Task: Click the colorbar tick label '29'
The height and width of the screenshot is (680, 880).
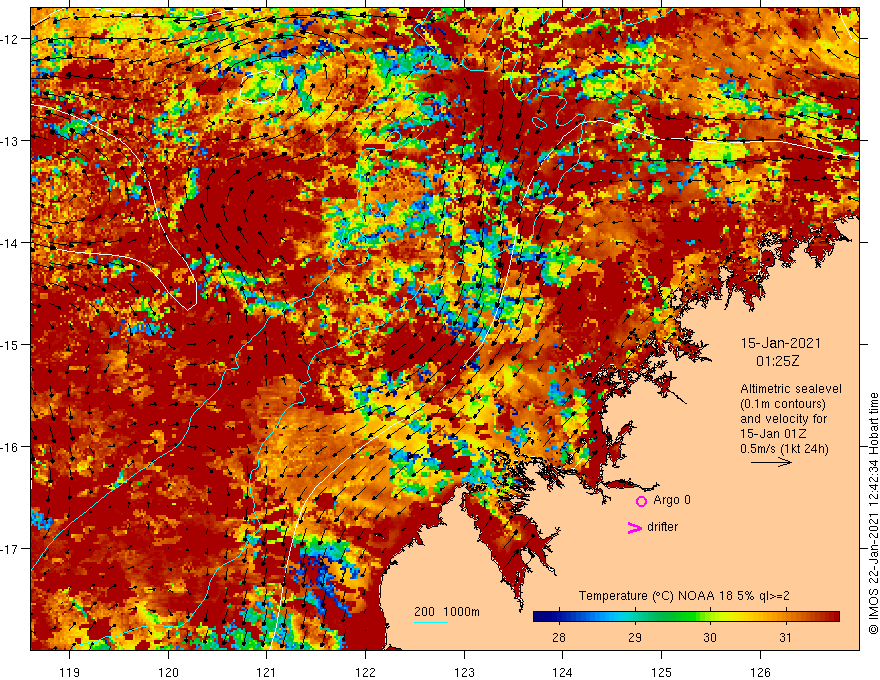Action: click(635, 637)
